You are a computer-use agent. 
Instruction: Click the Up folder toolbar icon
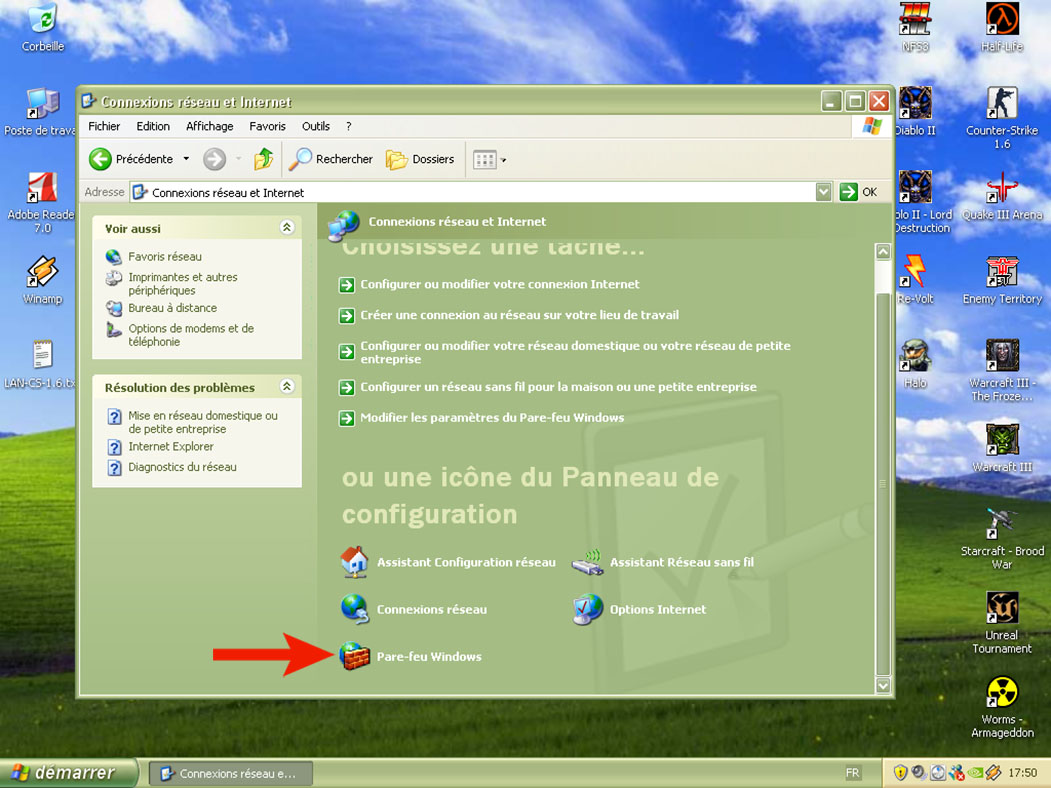tap(264, 159)
